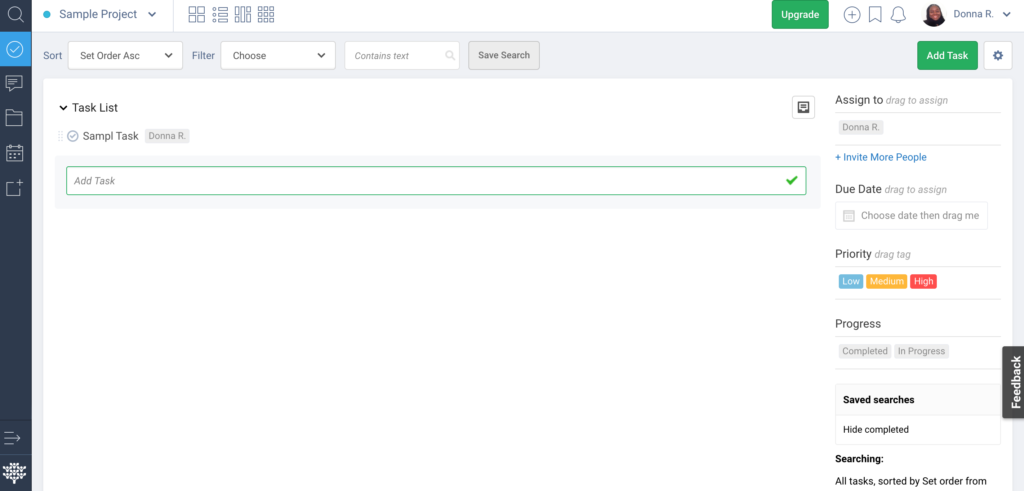Select the Medium priority tag
Screen dimensions: 1024x491
pyautogui.click(x=887, y=281)
